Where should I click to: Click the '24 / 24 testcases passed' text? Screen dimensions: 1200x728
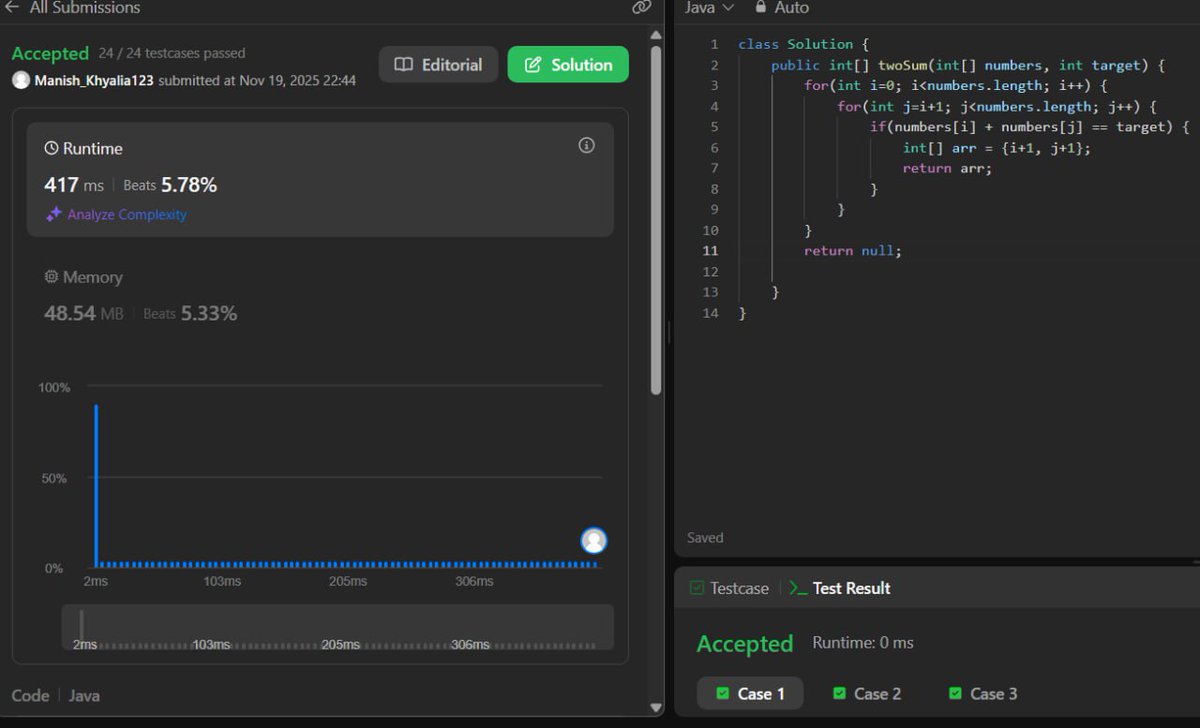[x=172, y=53]
